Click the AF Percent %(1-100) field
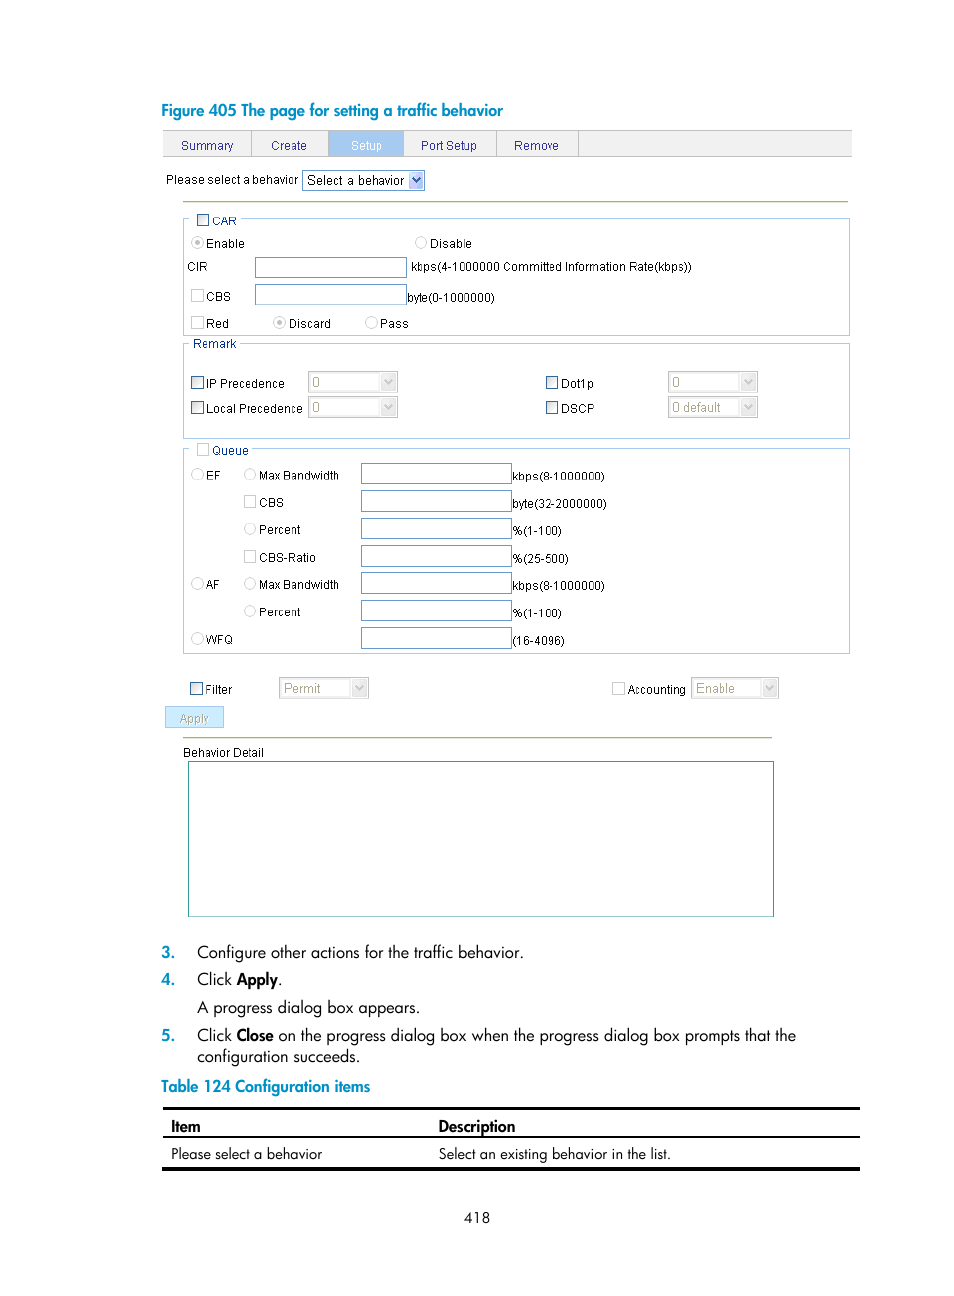 436,611
